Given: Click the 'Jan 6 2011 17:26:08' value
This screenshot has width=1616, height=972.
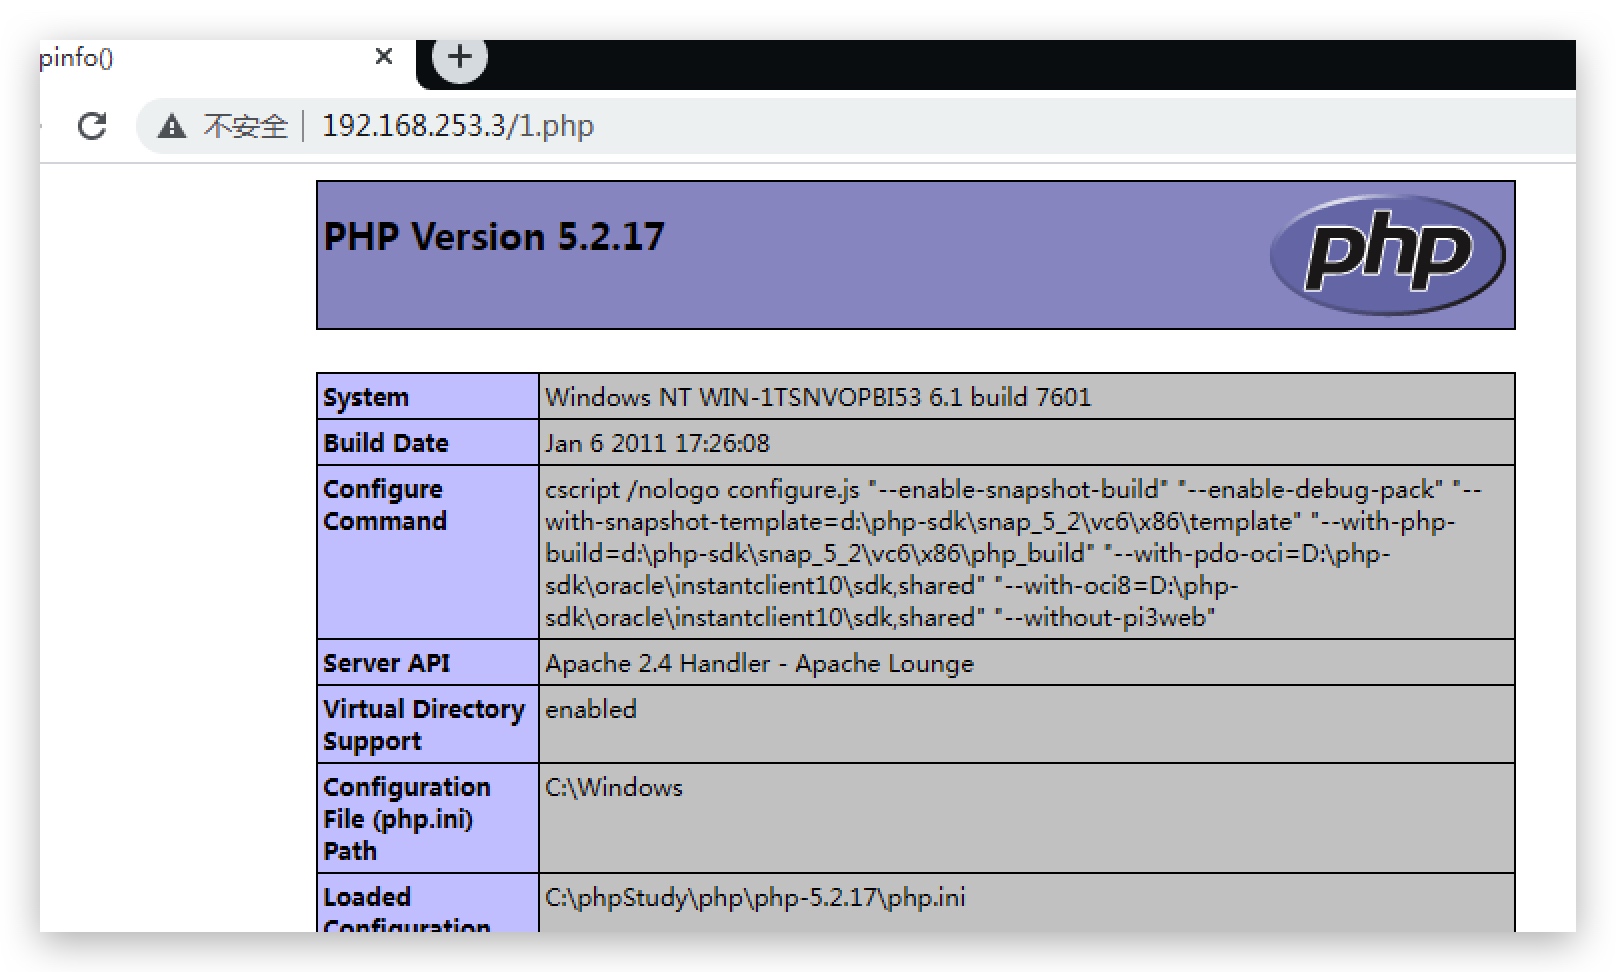Looking at the screenshot, I should tap(657, 443).
